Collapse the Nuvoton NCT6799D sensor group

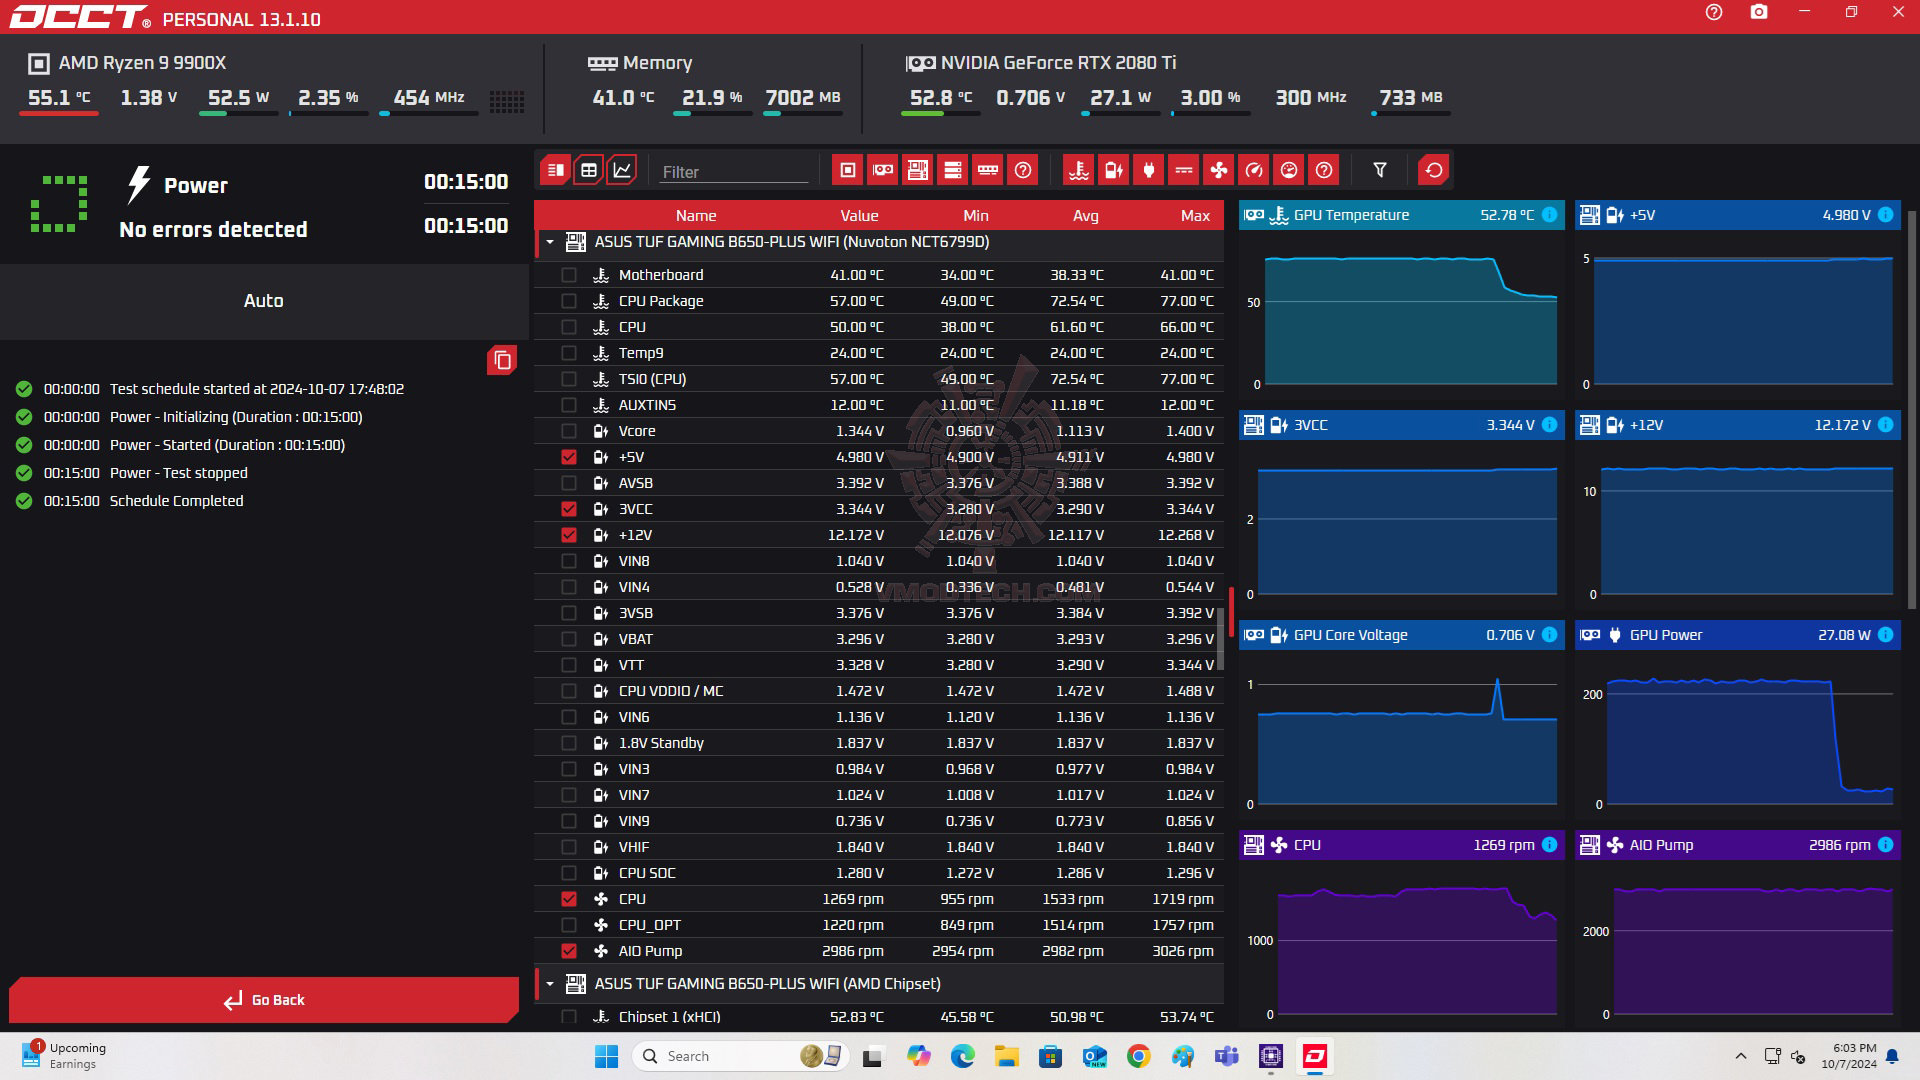tap(549, 242)
